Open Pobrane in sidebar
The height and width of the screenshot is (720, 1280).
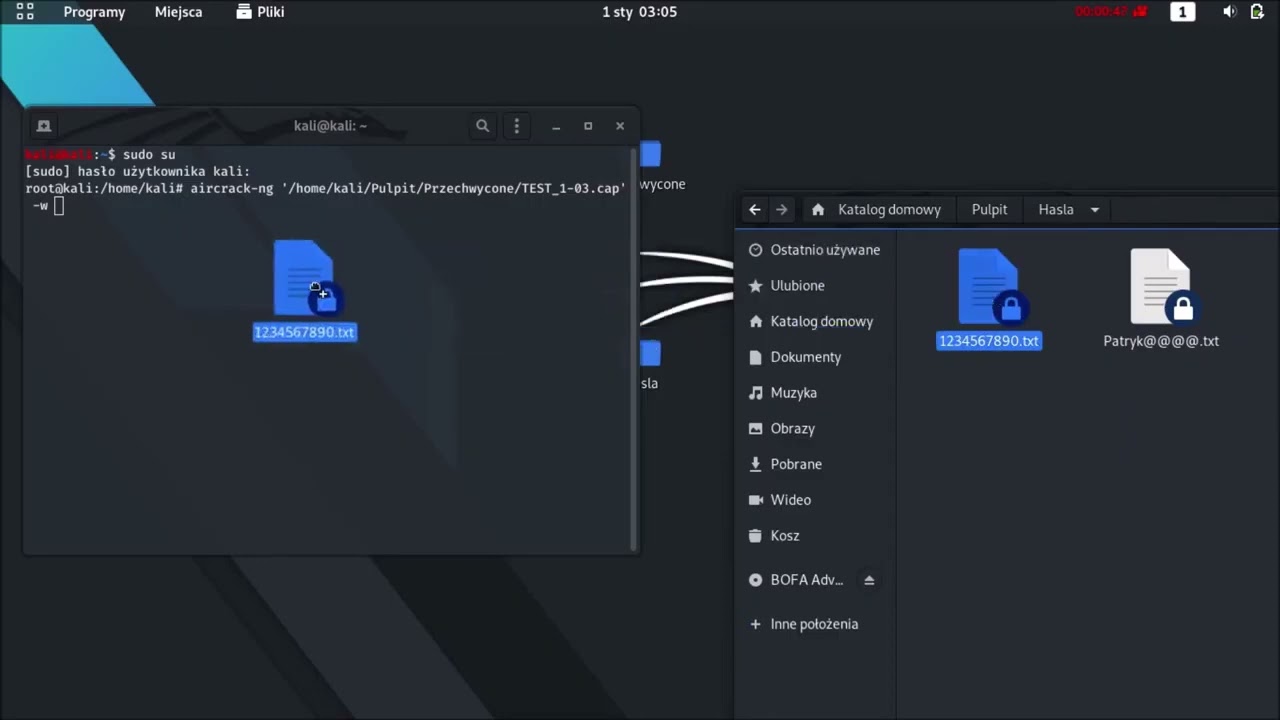pos(815,465)
